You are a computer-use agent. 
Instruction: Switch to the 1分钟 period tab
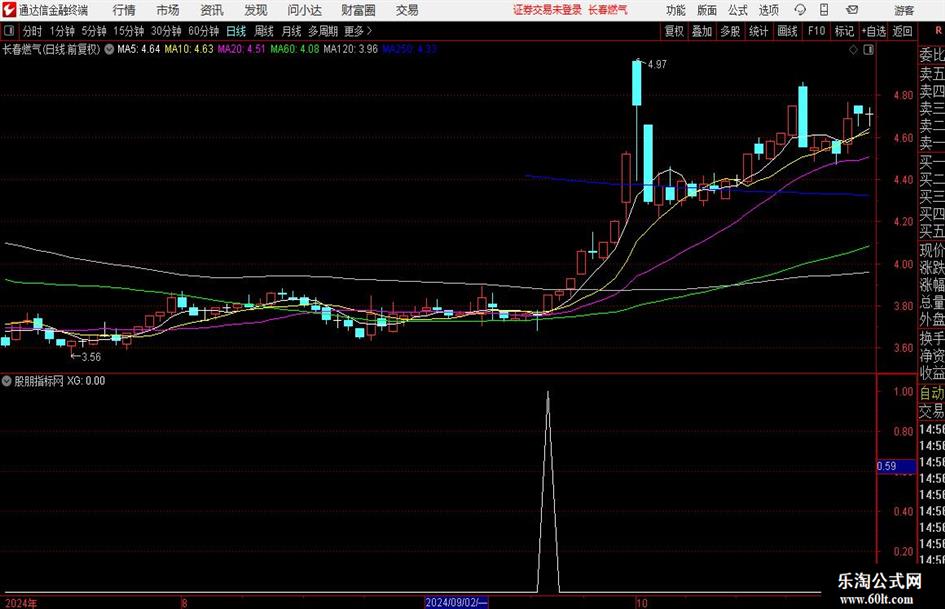coord(62,31)
